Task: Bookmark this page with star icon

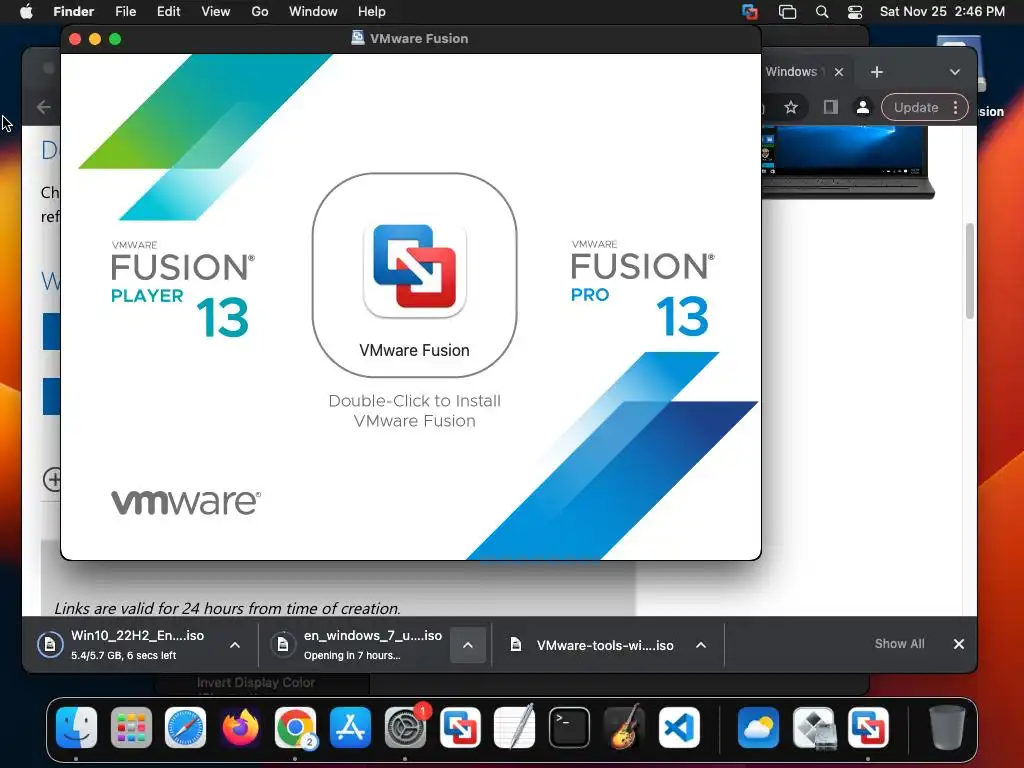Action: point(791,107)
